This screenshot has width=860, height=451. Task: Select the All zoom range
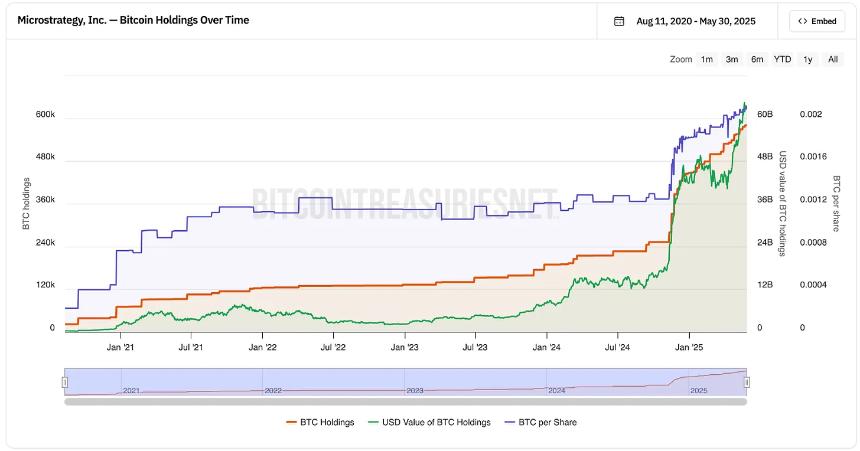coord(833,59)
